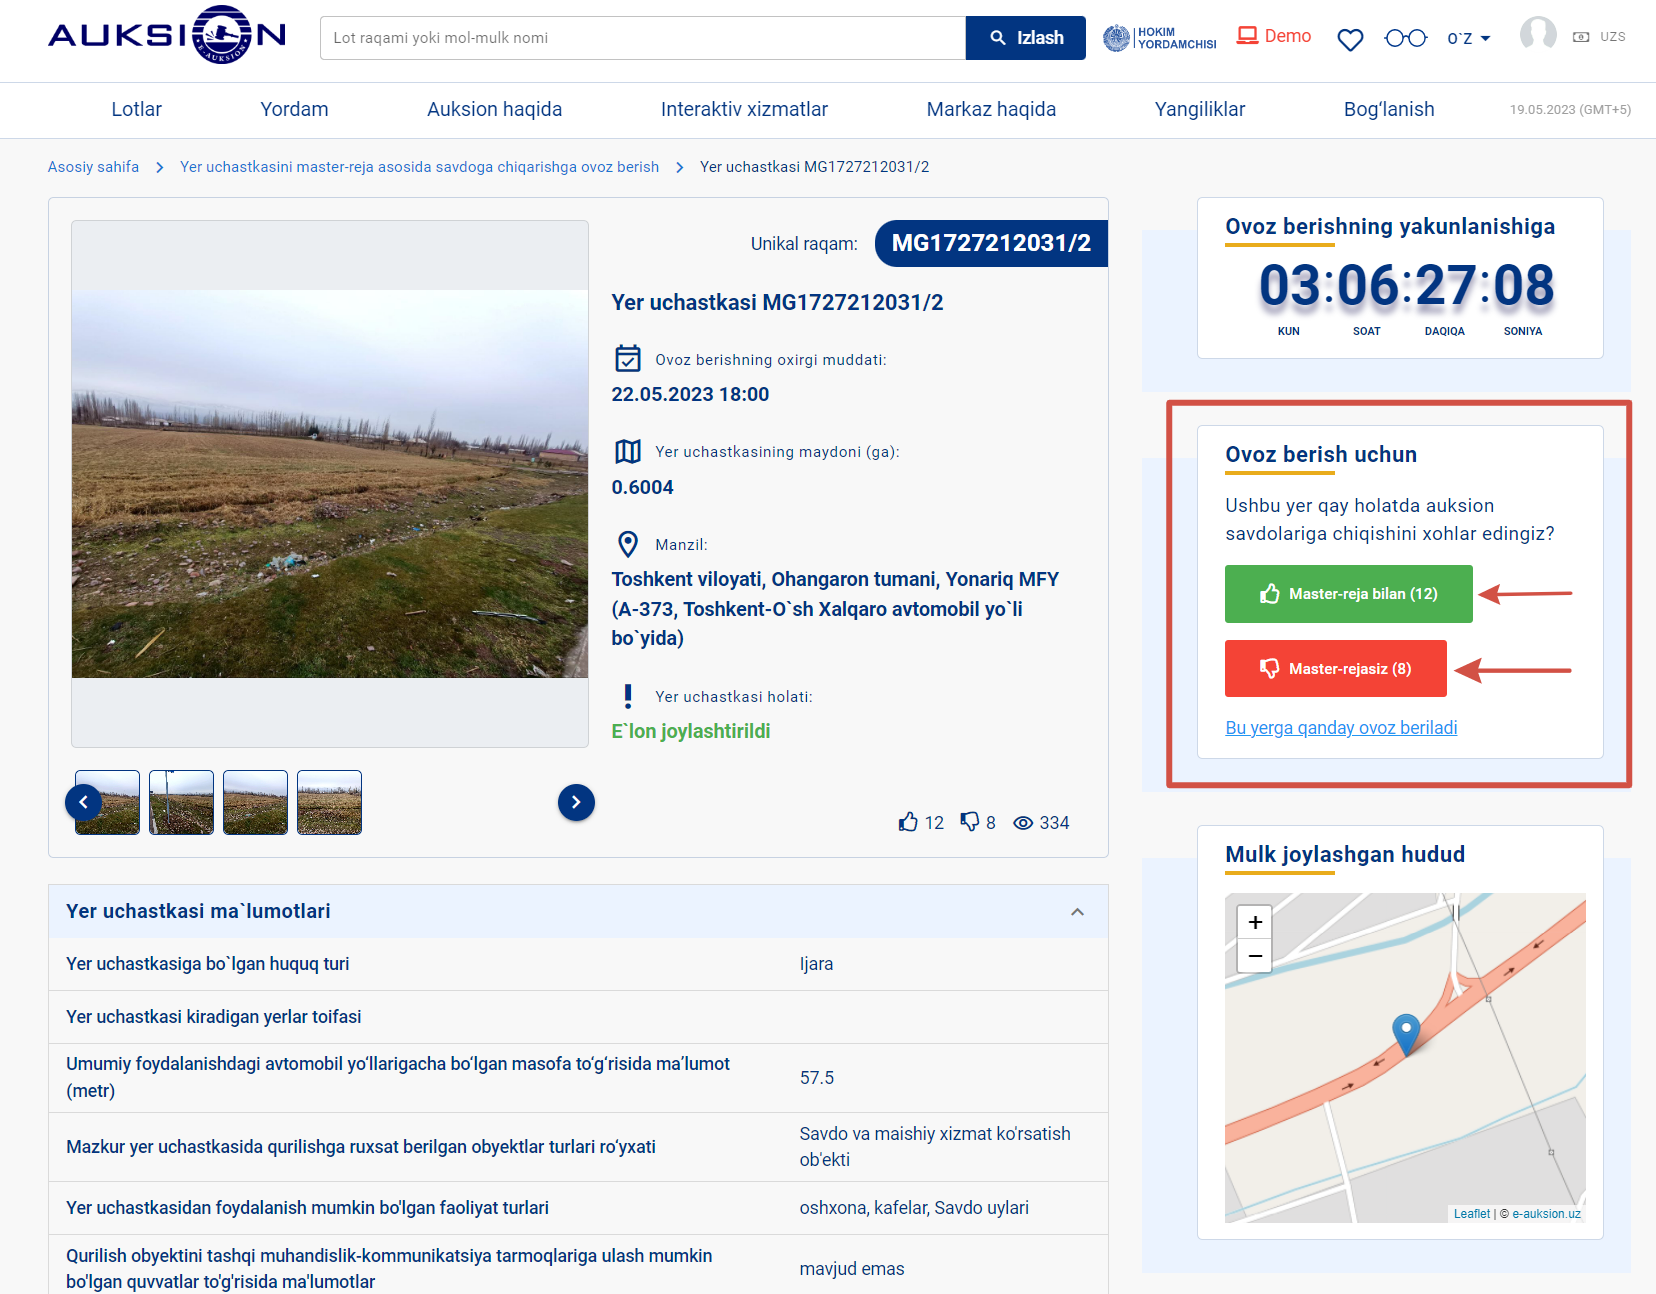1656x1294 pixels.
Task: Switch to Demo mode
Action: [1274, 36]
